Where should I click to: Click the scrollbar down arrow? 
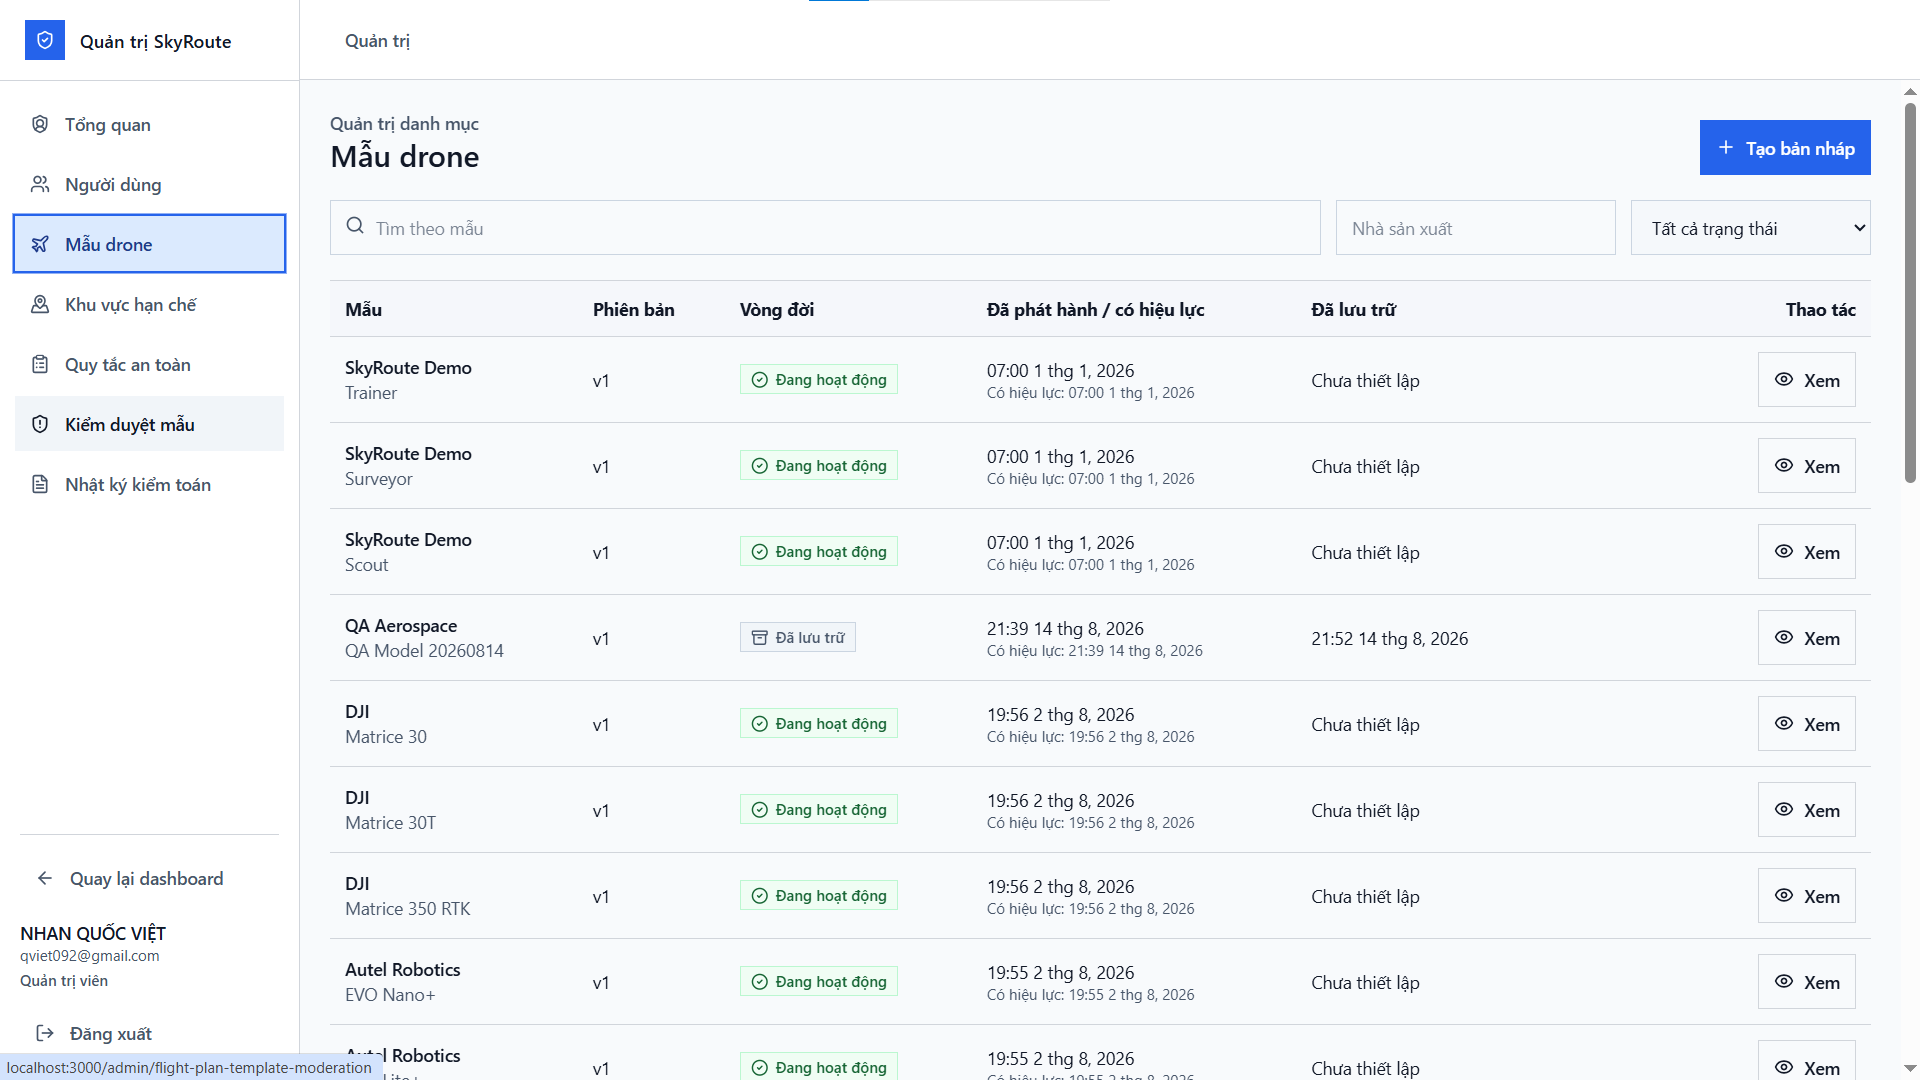click(1910, 1069)
